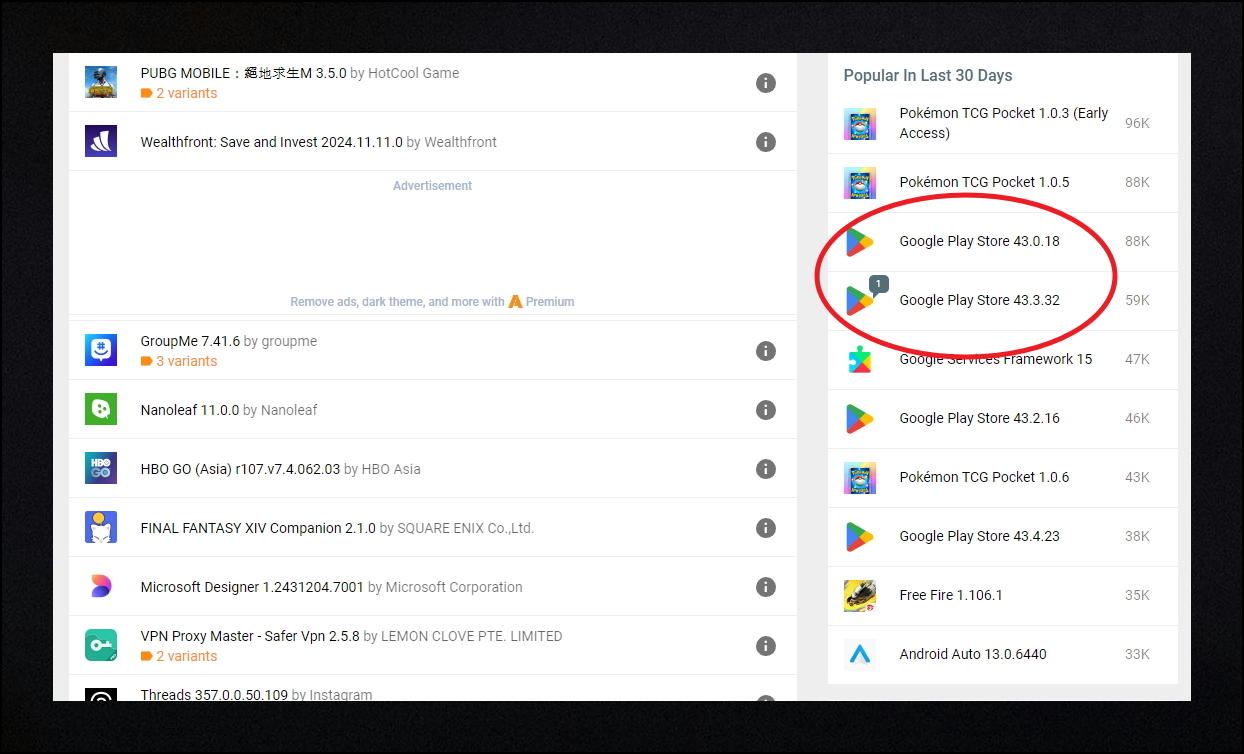Image resolution: width=1244 pixels, height=754 pixels.
Task: Open info icon for Nanoleaf 11.0.0
Action: coord(766,410)
